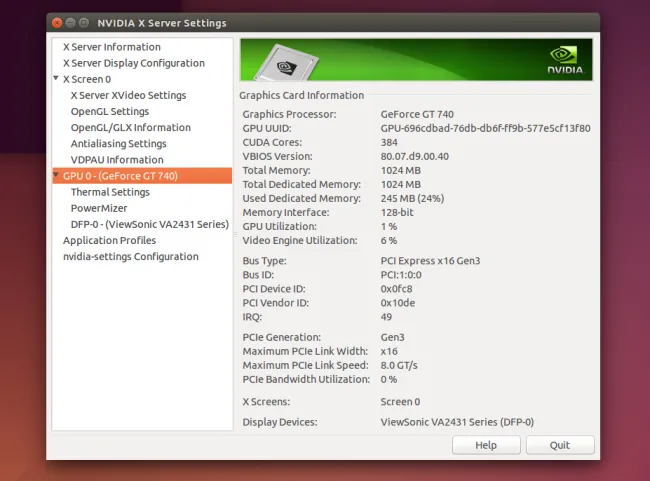This screenshot has height=481, width=650.
Task: Open X Server Information page
Action: point(111,47)
